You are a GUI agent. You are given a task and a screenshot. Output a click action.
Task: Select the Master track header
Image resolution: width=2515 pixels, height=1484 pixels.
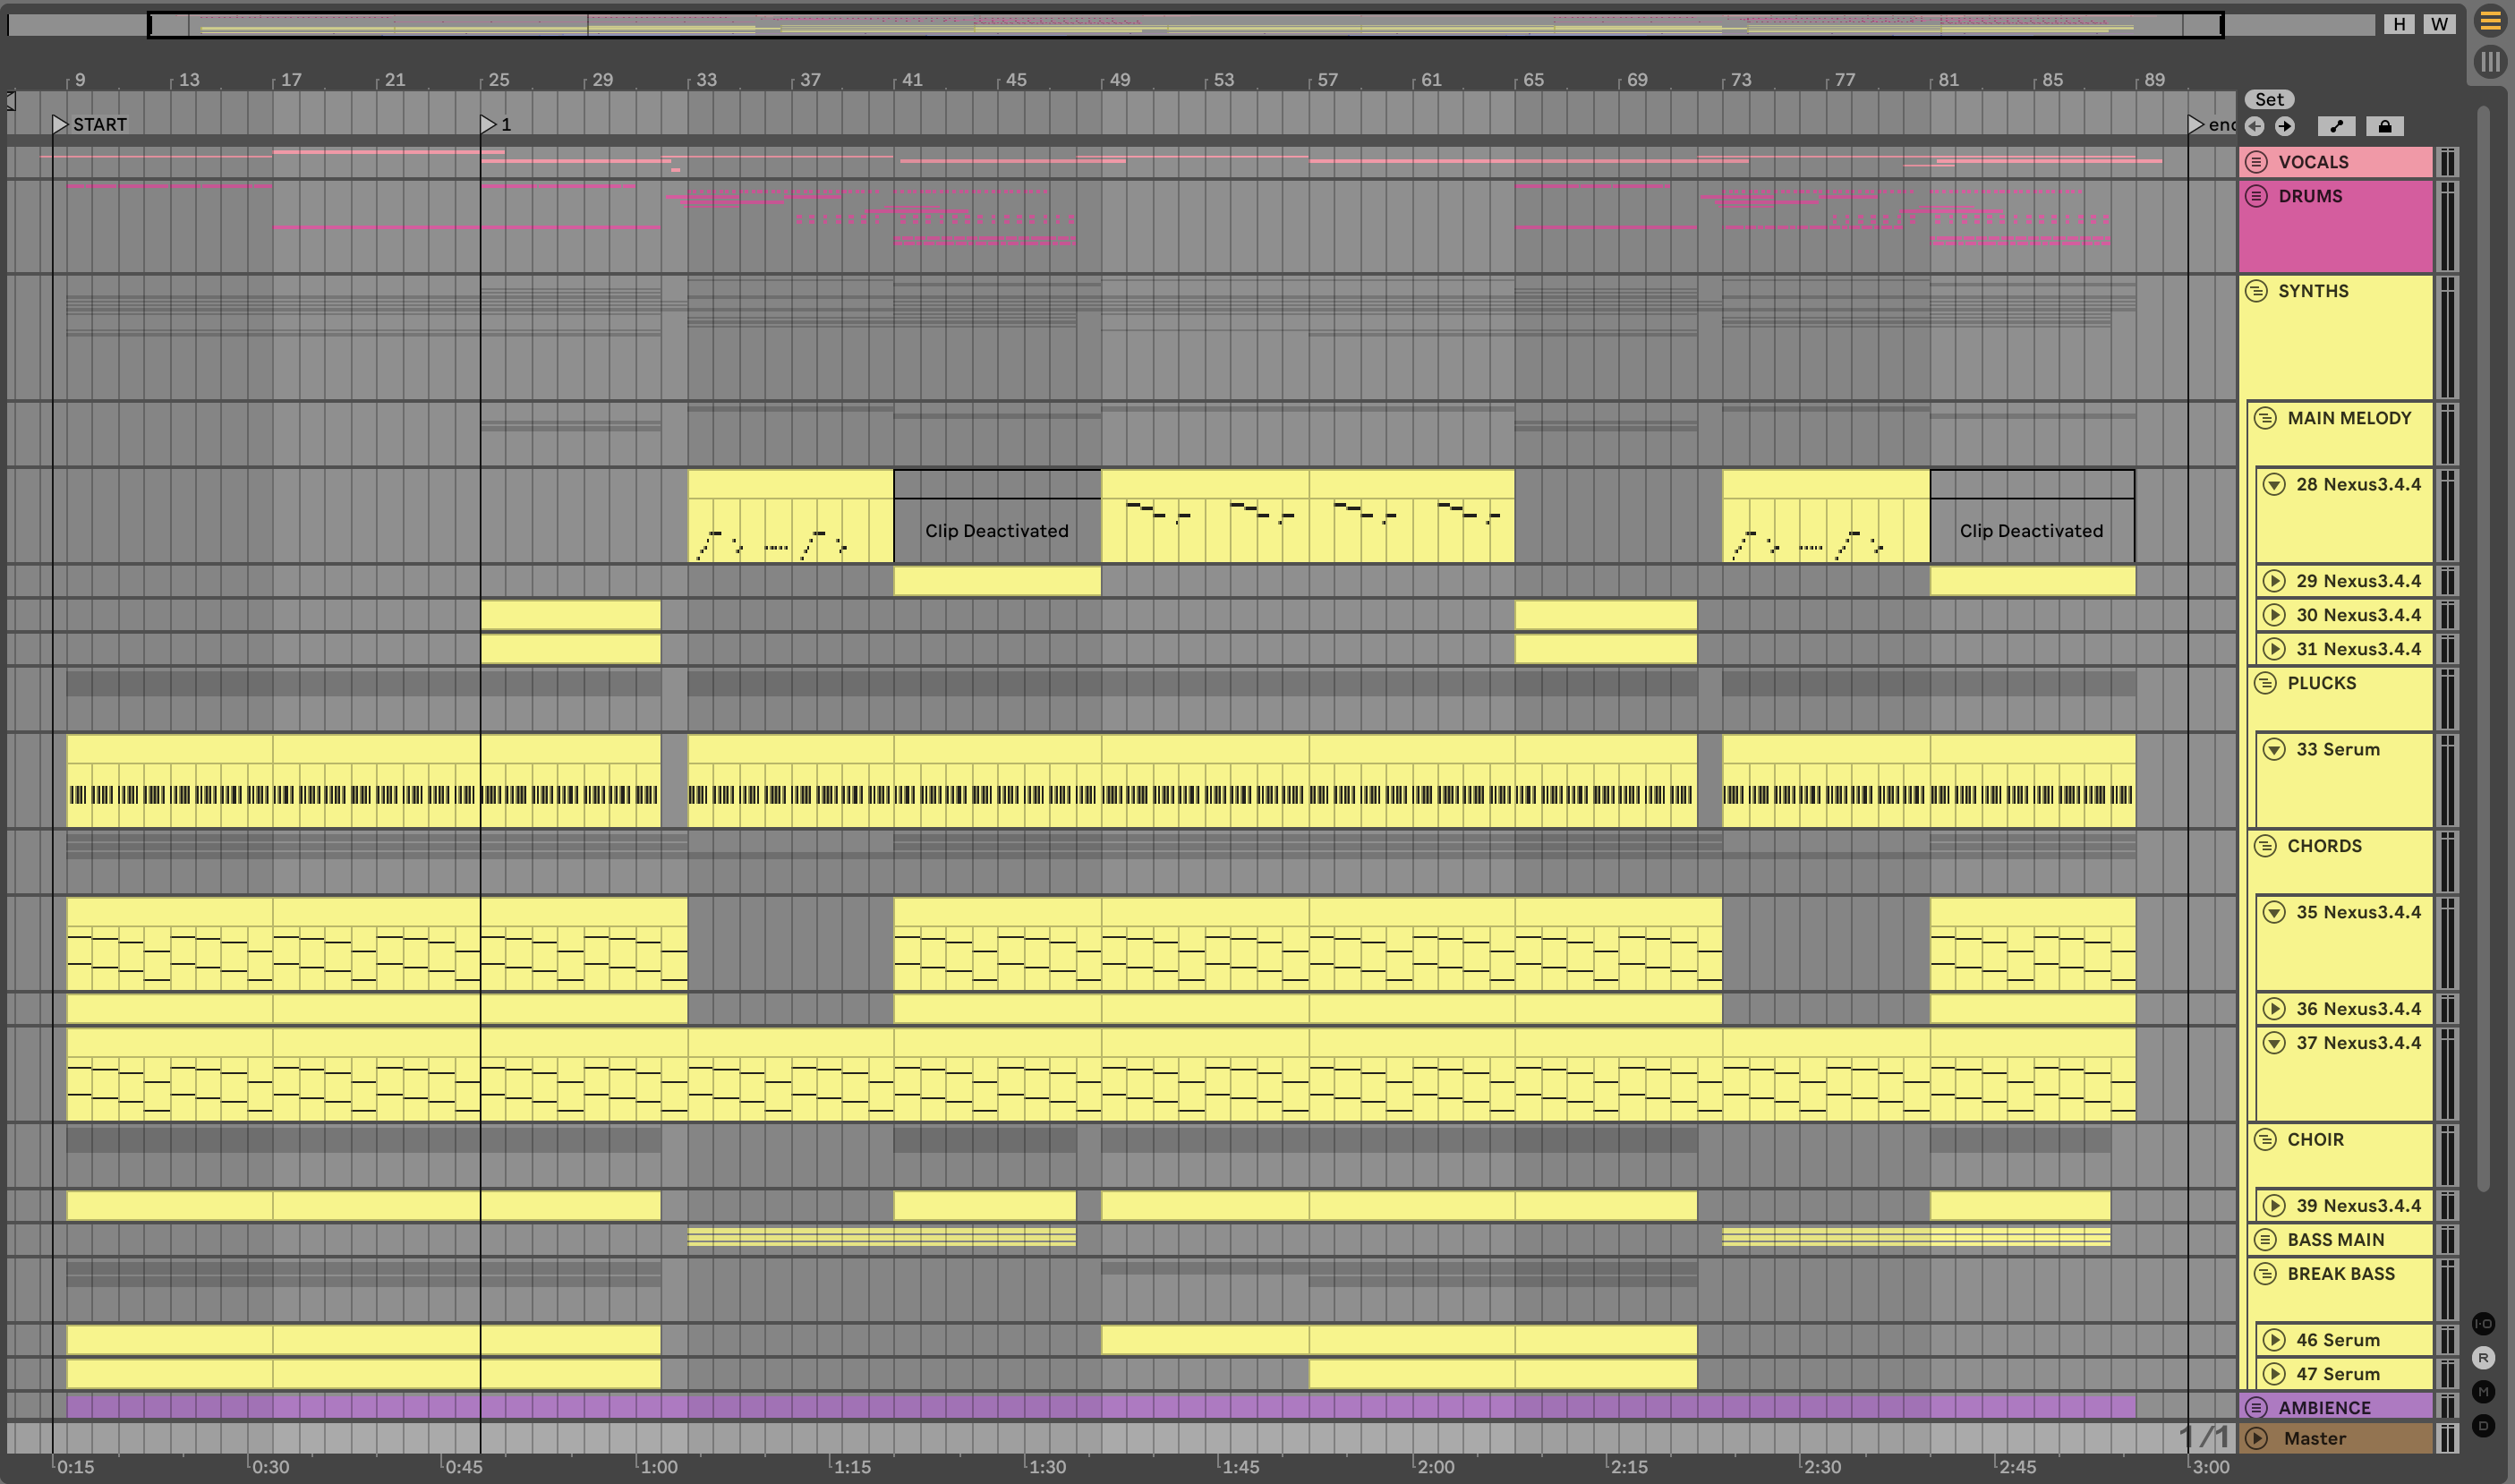point(2340,1438)
